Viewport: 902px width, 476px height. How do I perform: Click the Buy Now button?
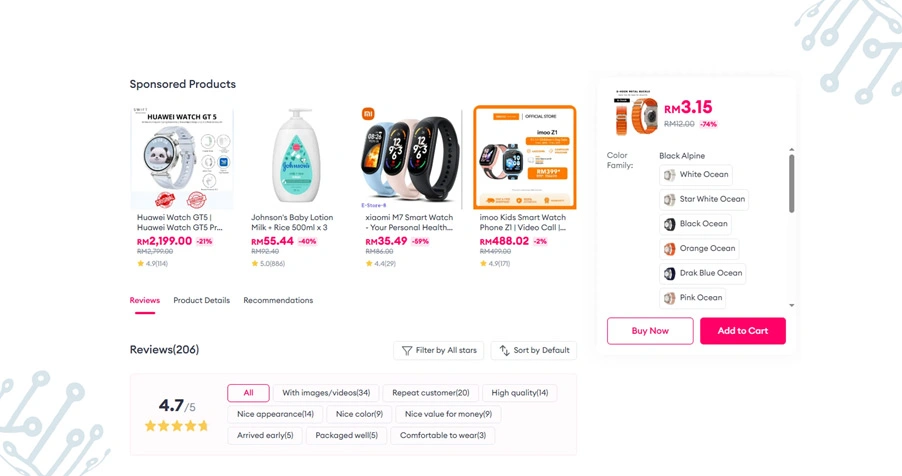pos(650,331)
